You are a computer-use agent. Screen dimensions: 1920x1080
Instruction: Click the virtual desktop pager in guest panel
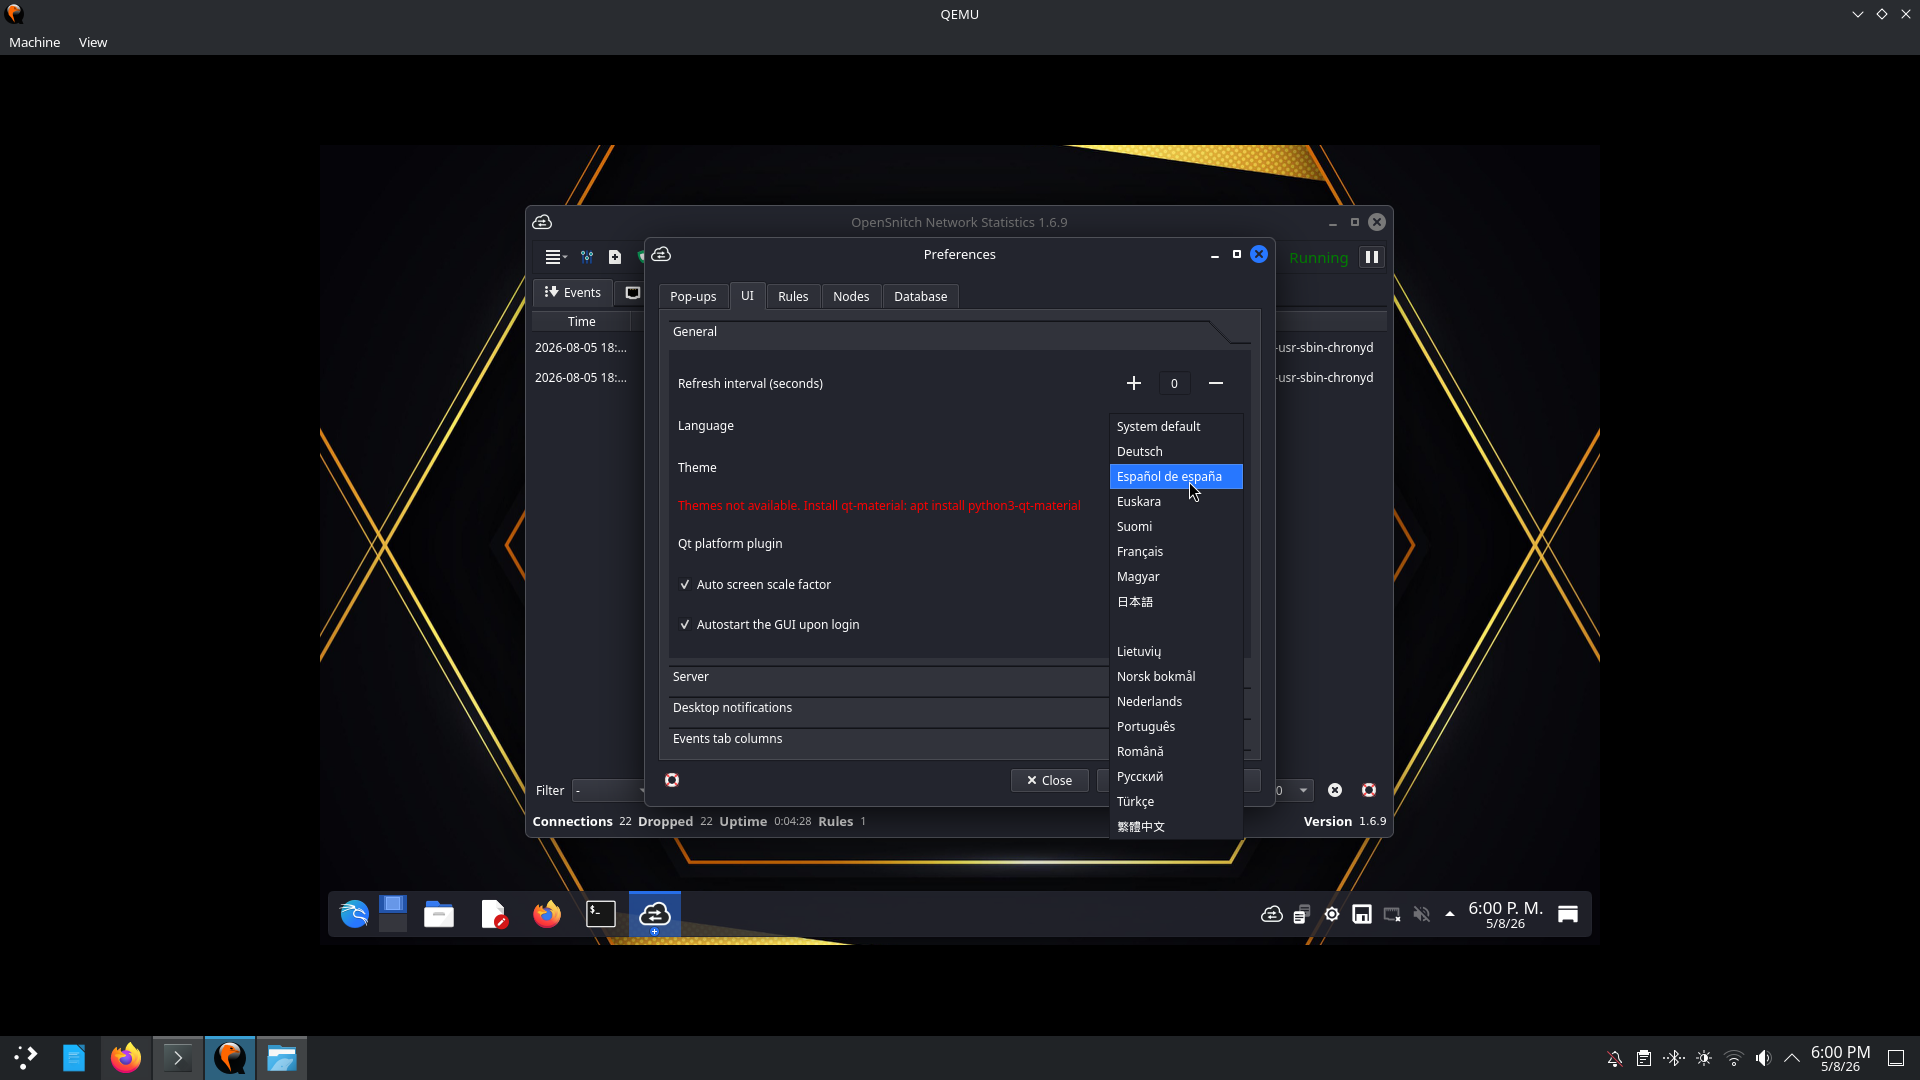click(x=393, y=914)
